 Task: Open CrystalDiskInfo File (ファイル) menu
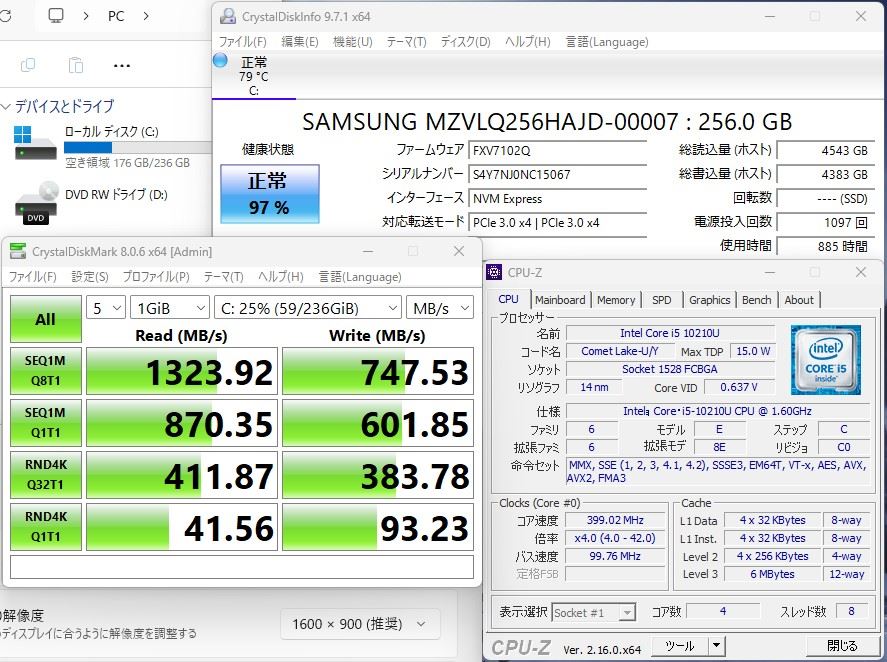tap(243, 42)
